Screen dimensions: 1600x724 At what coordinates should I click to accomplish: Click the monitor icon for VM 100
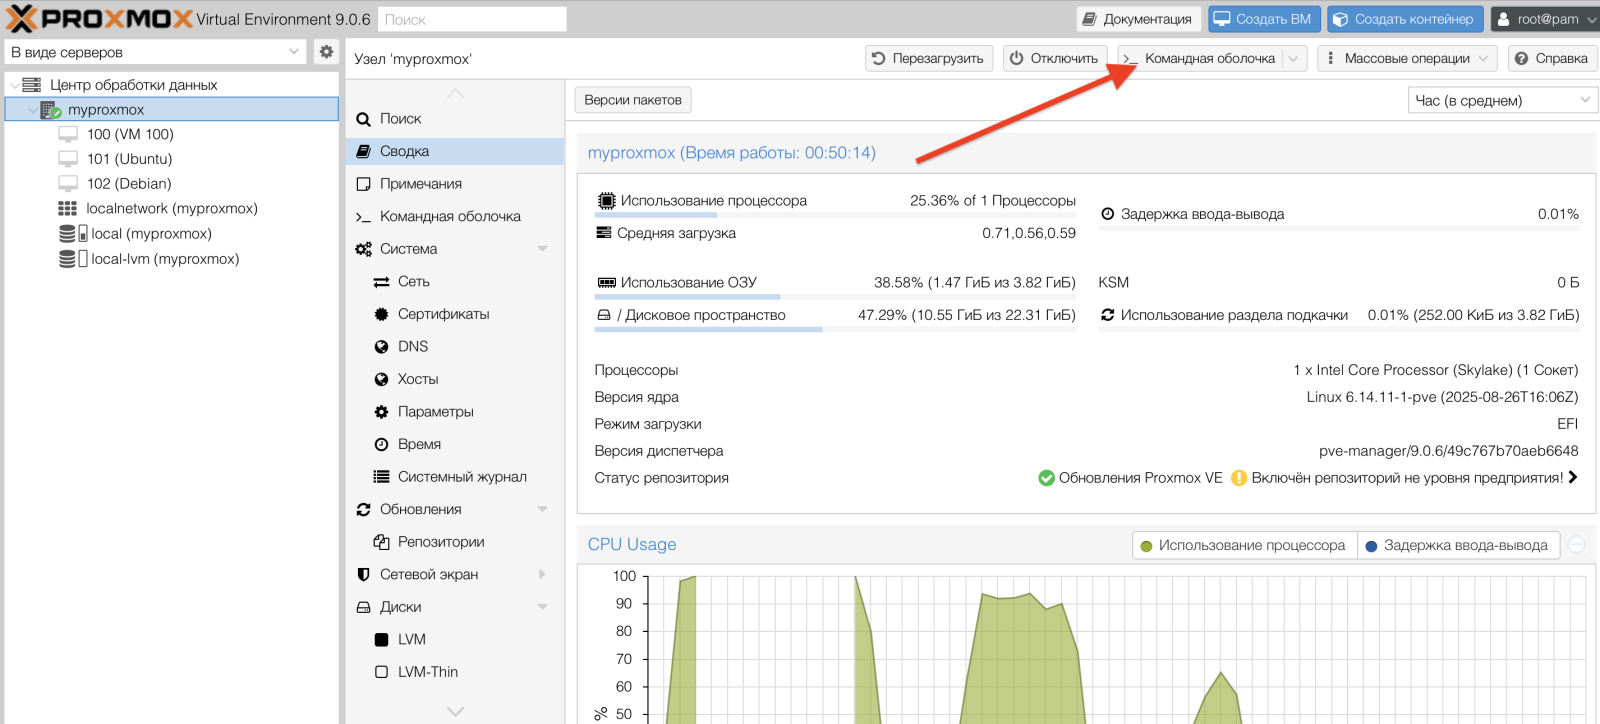(x=68, y=134)
